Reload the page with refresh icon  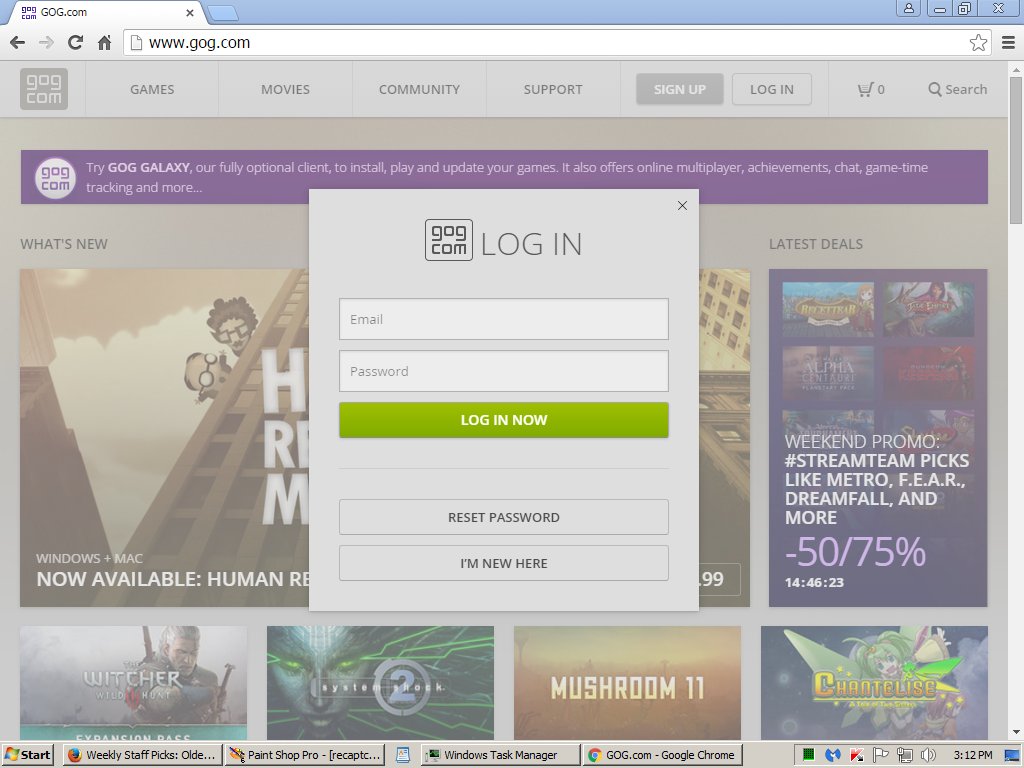pyautogui.click(x=75, y=42)
